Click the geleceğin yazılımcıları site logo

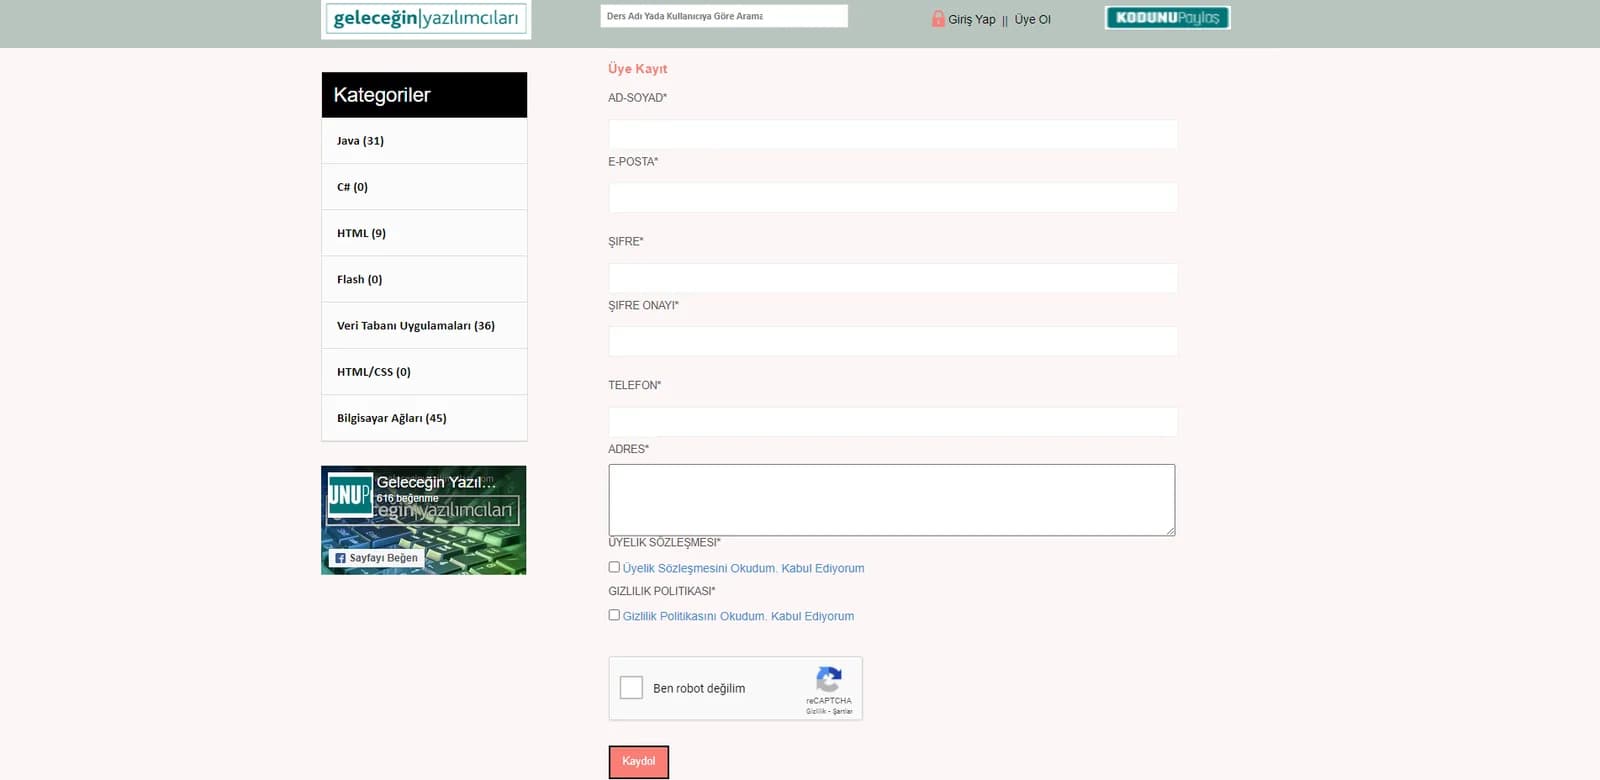[x=426, y=19]
